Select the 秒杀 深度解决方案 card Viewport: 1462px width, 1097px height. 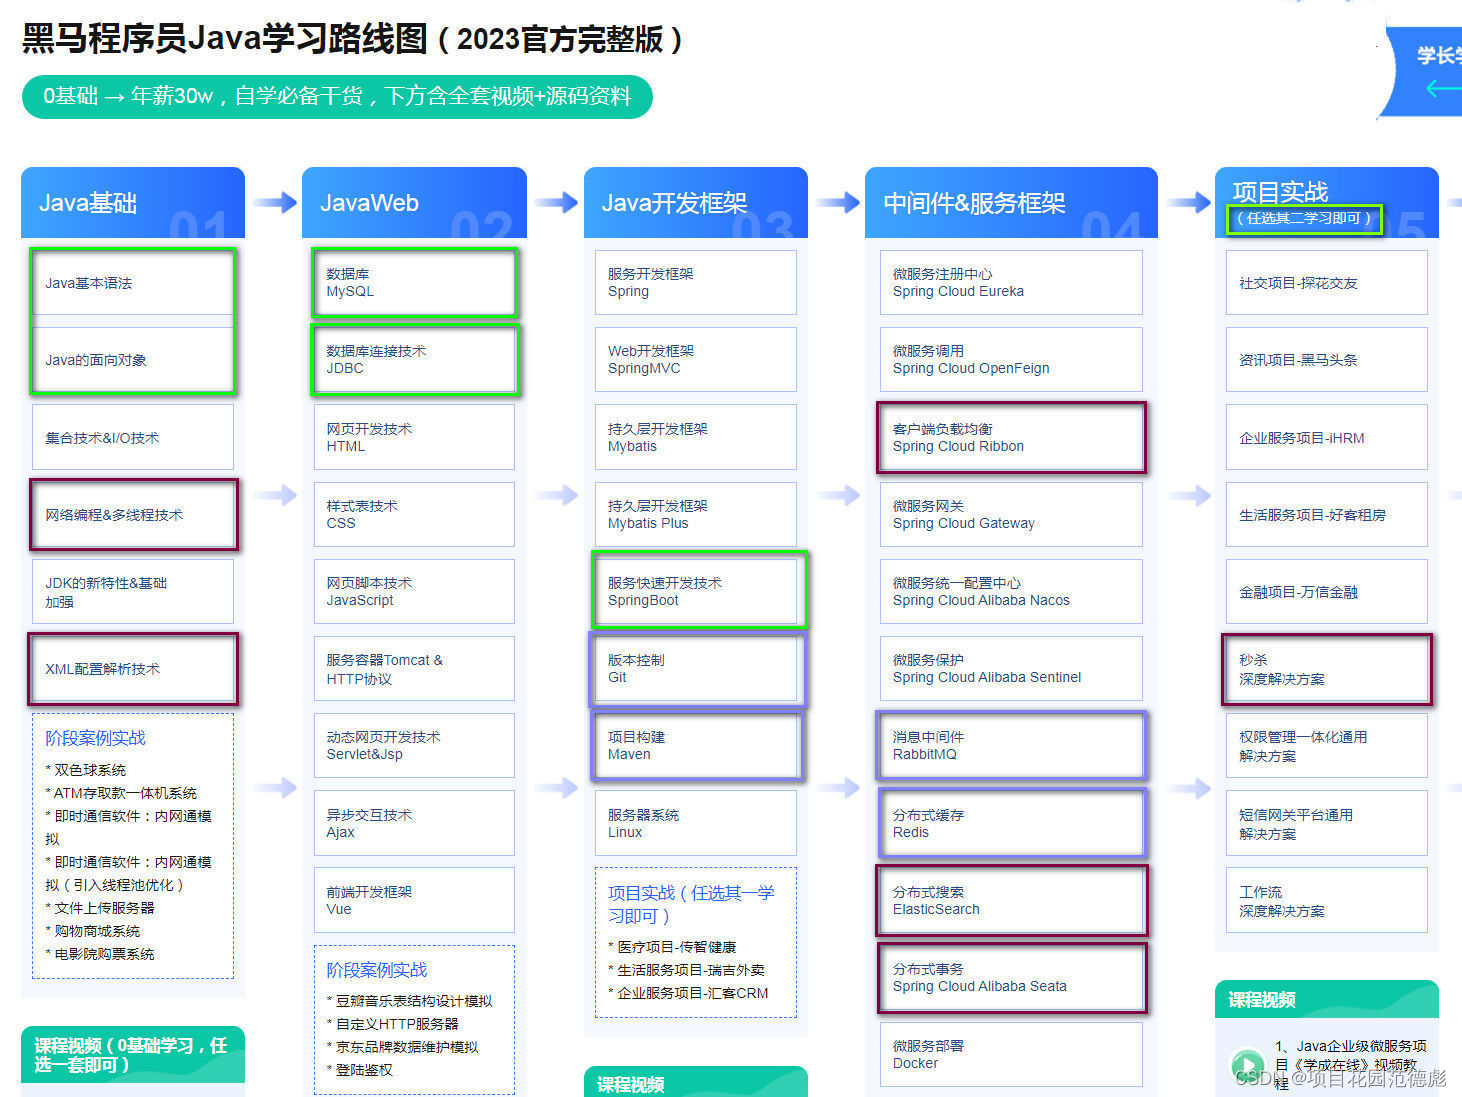(1327, 668)
